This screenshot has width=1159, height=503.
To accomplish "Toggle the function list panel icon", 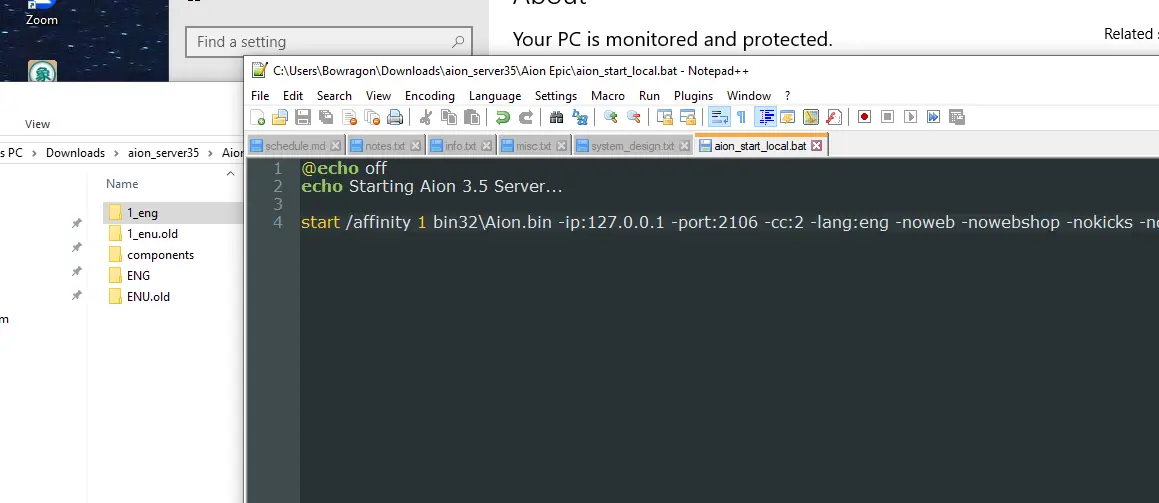I will (x=834, y=117).
